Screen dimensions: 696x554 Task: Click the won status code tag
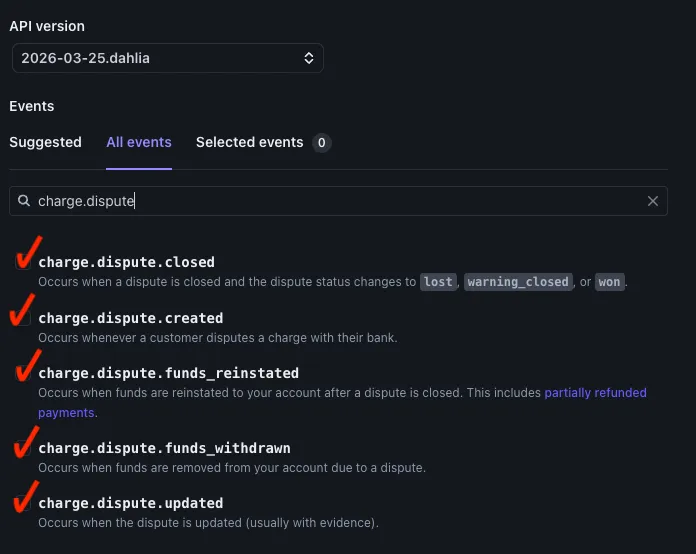pyautogui.click(x=609, y=282)
